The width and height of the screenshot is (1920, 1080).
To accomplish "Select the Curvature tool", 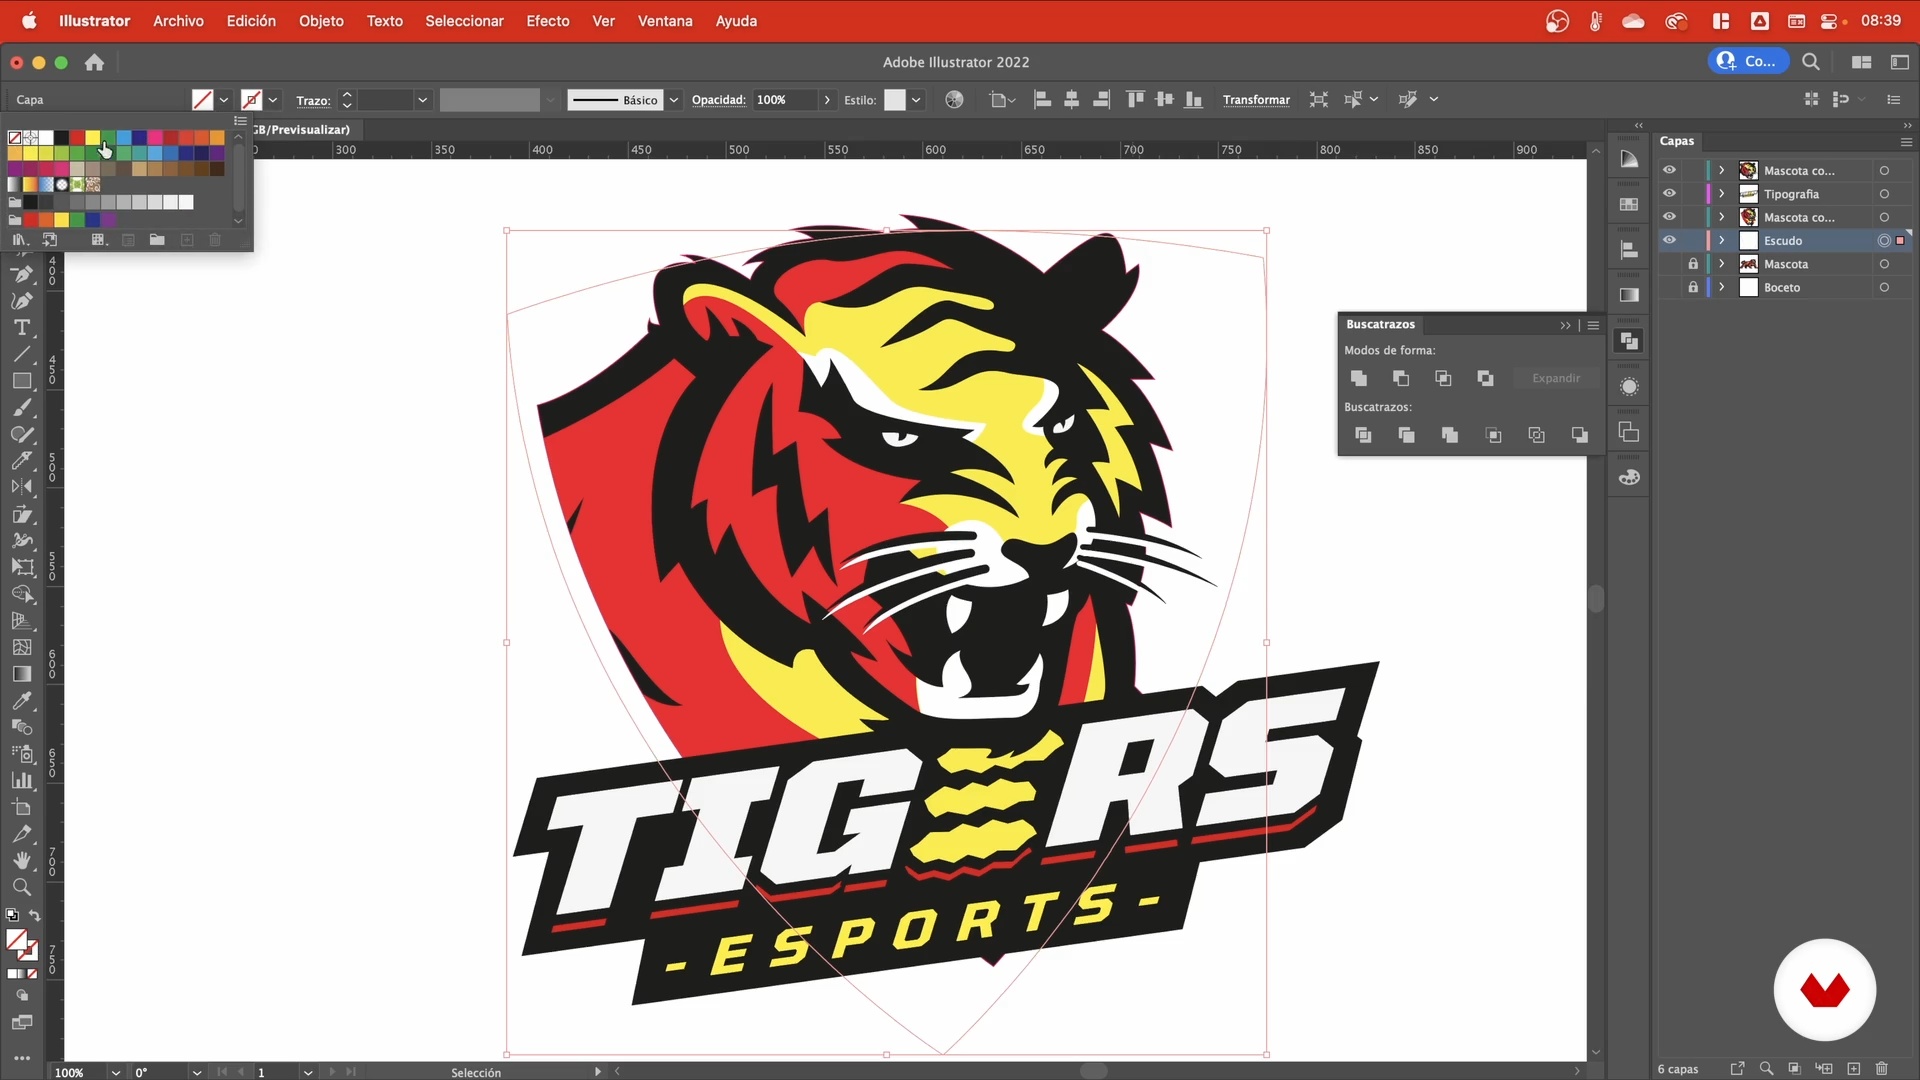I will click(21, 301).
